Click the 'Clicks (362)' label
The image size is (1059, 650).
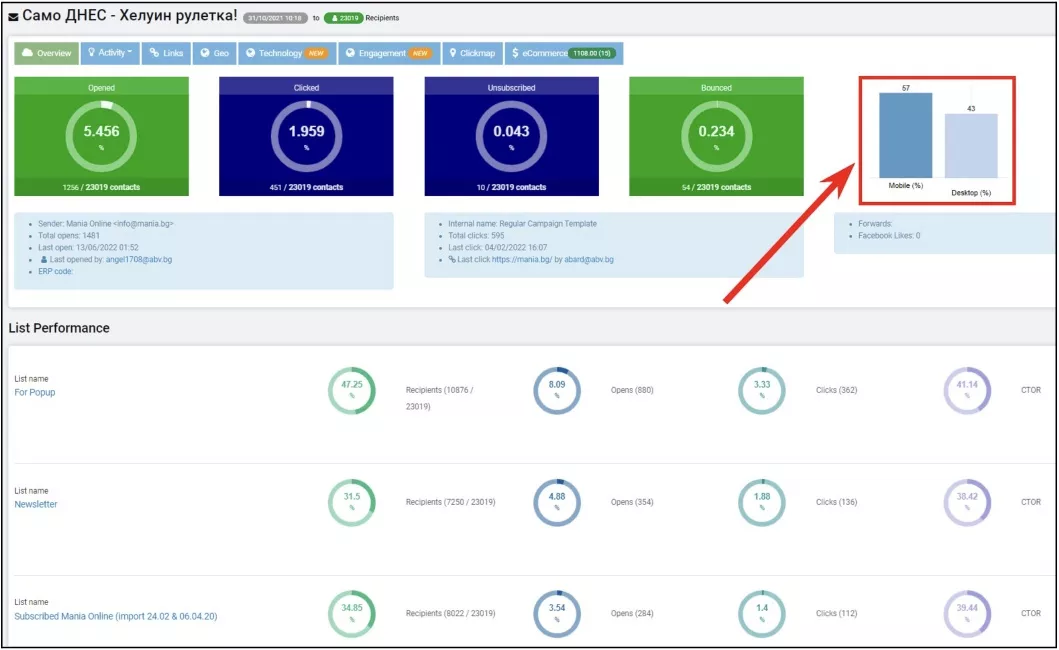(837, 391)
